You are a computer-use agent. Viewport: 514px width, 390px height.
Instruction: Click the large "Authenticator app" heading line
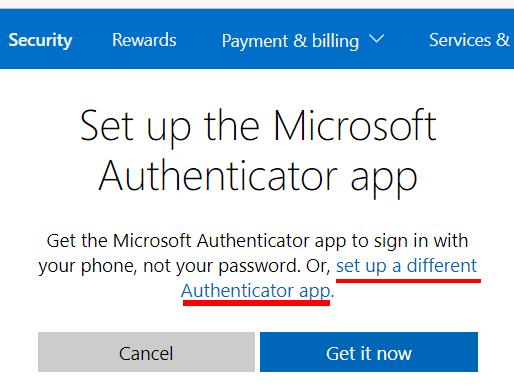[258, 175]
